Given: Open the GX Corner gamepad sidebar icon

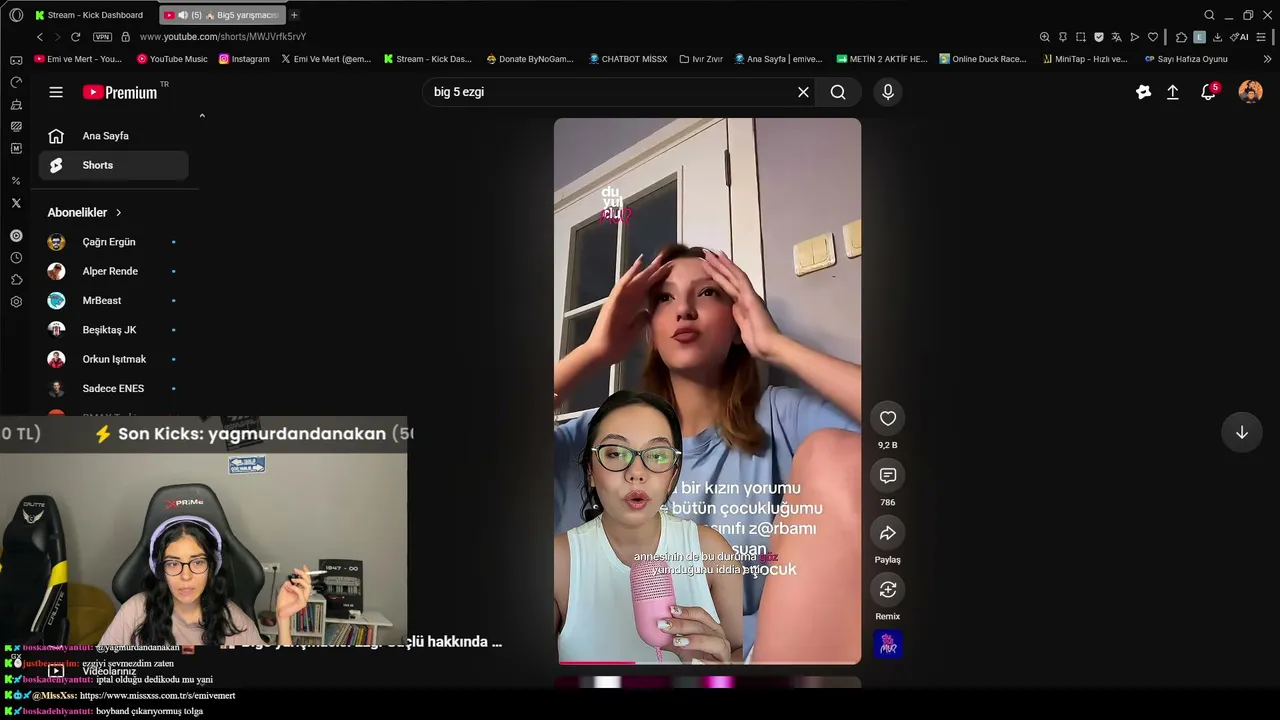Looking at the screenshot, I should 16,60.
